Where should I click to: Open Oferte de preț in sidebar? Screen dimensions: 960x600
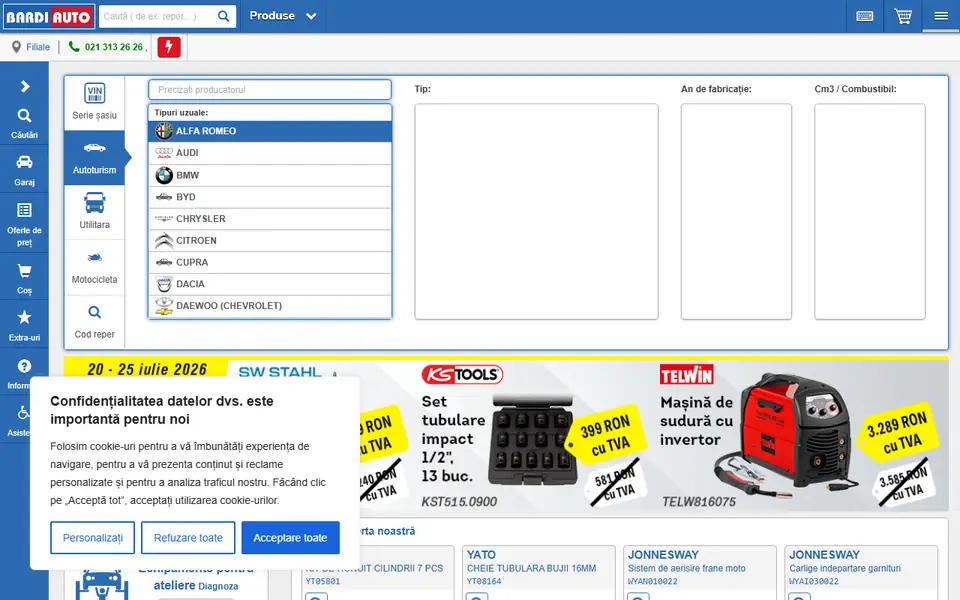[24, 224]
